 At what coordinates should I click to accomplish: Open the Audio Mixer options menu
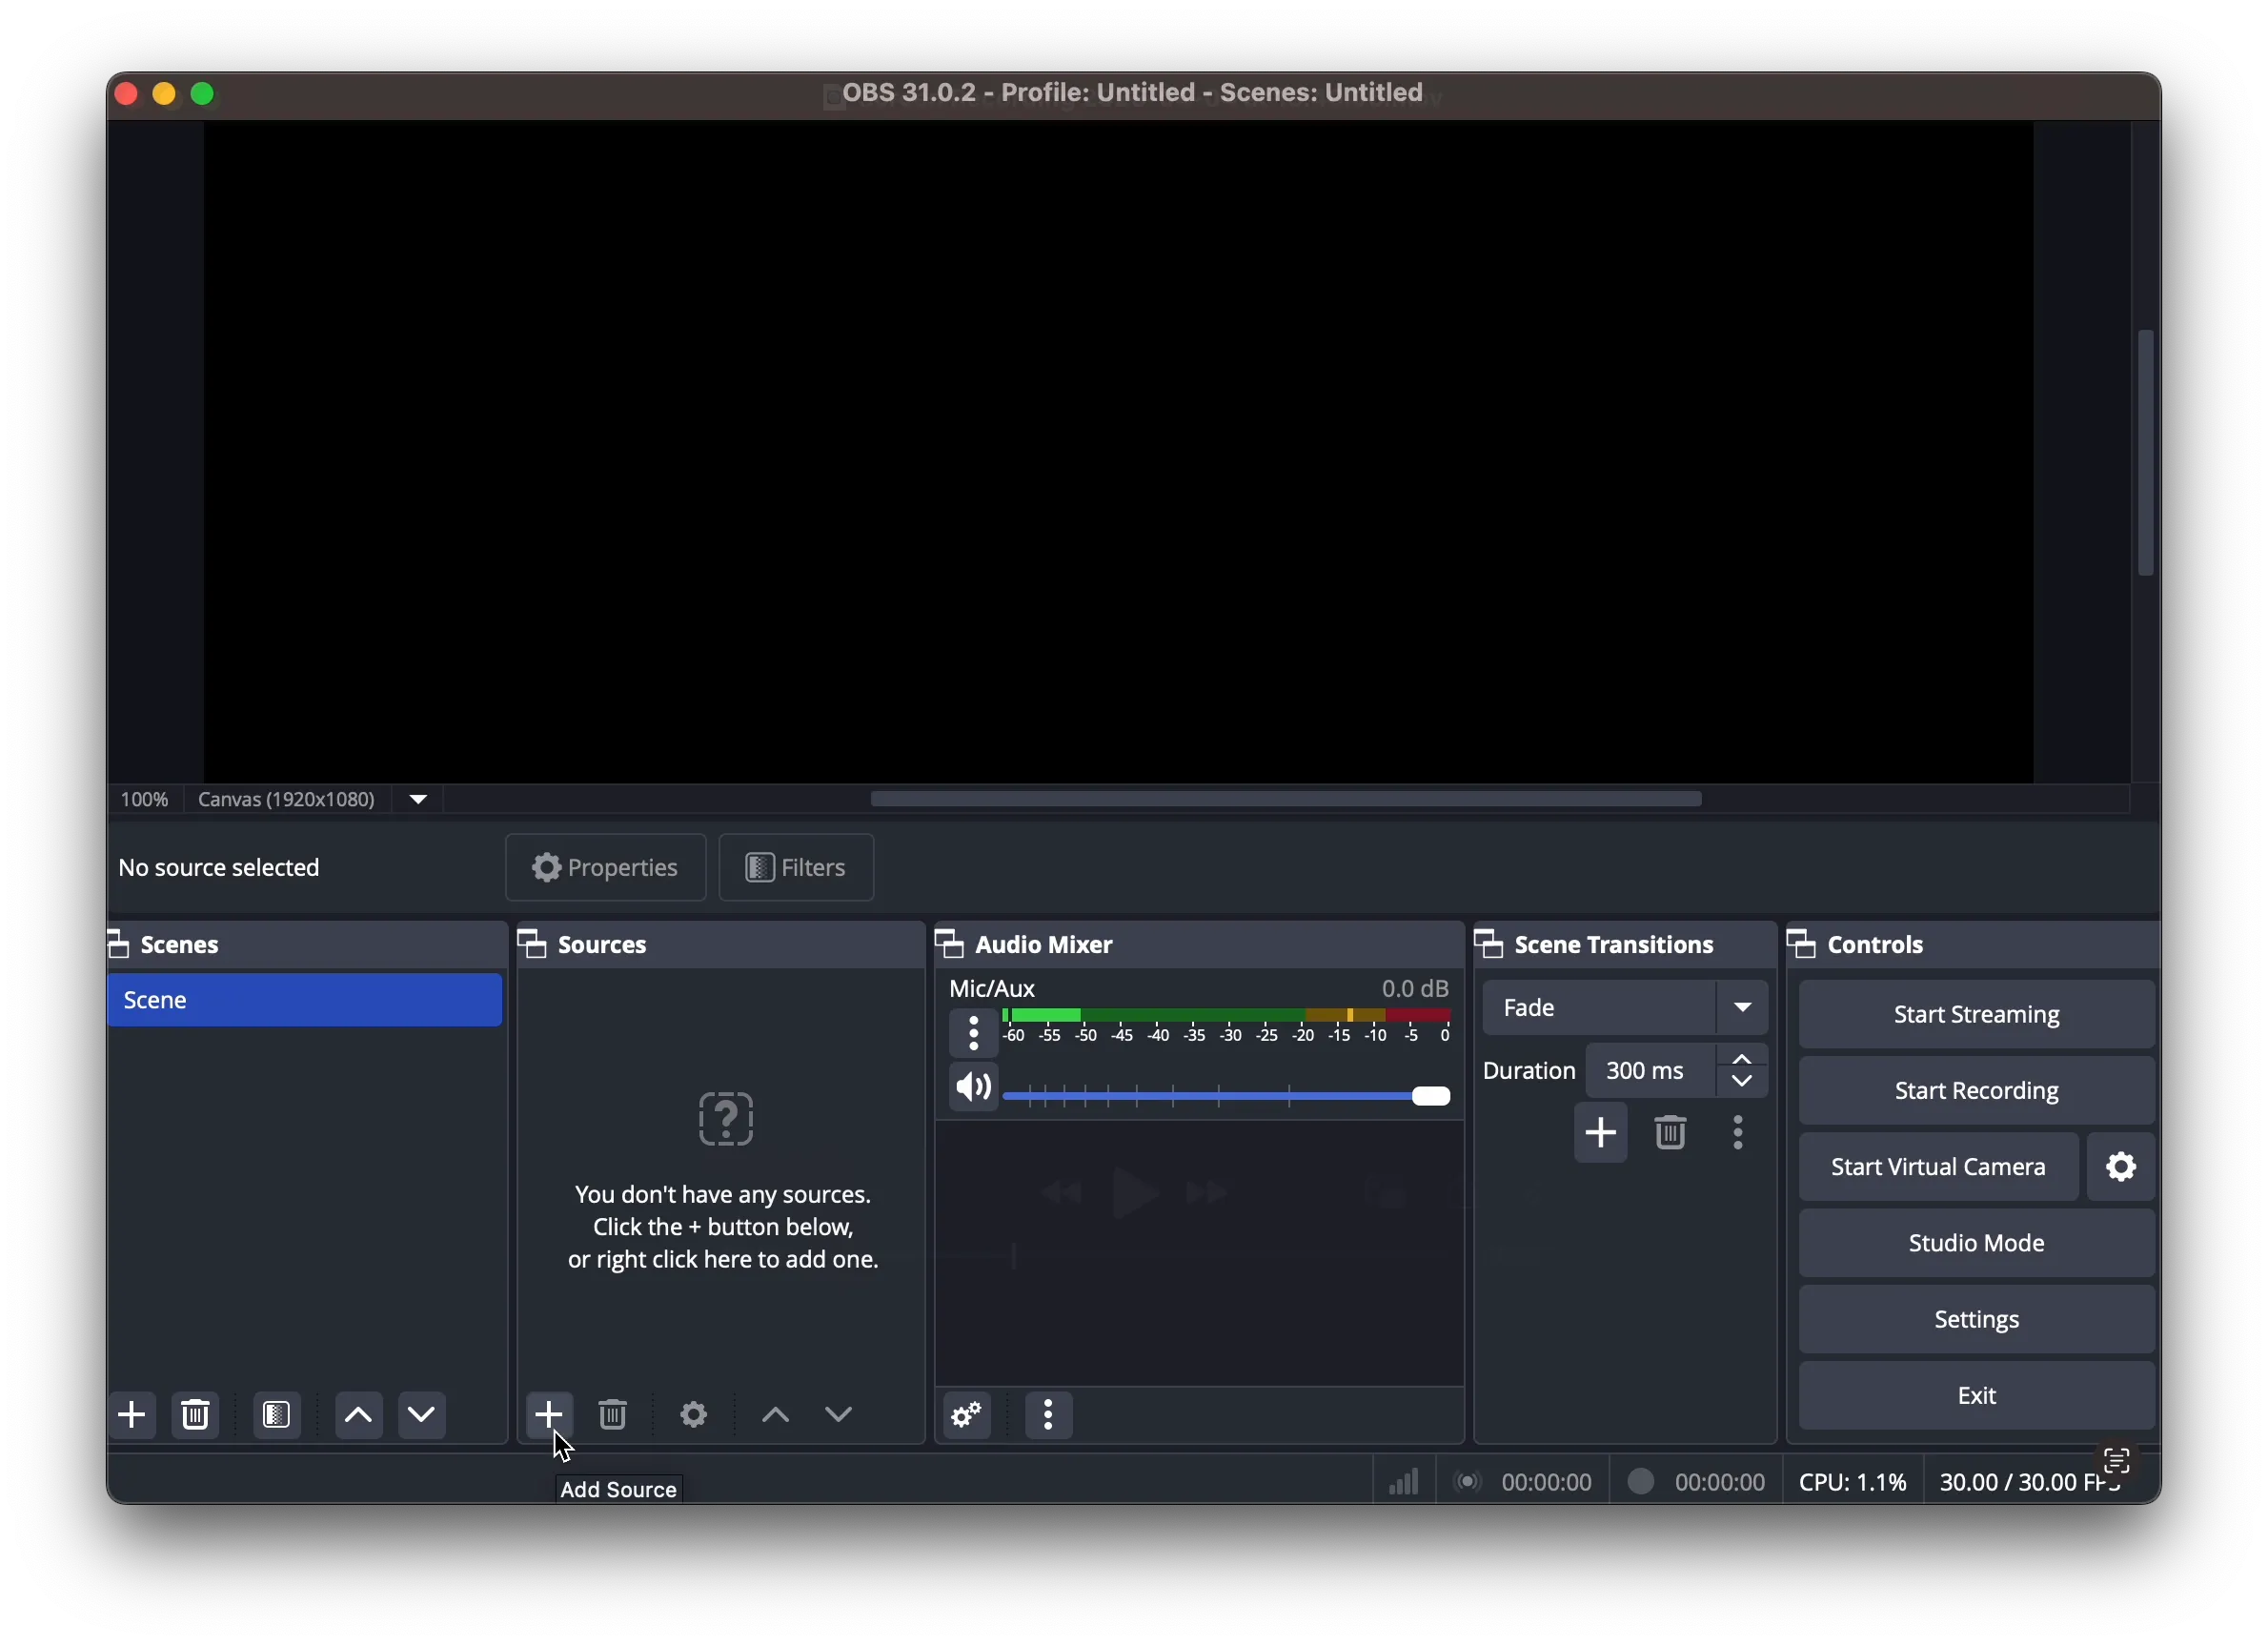(1047, 1415)
